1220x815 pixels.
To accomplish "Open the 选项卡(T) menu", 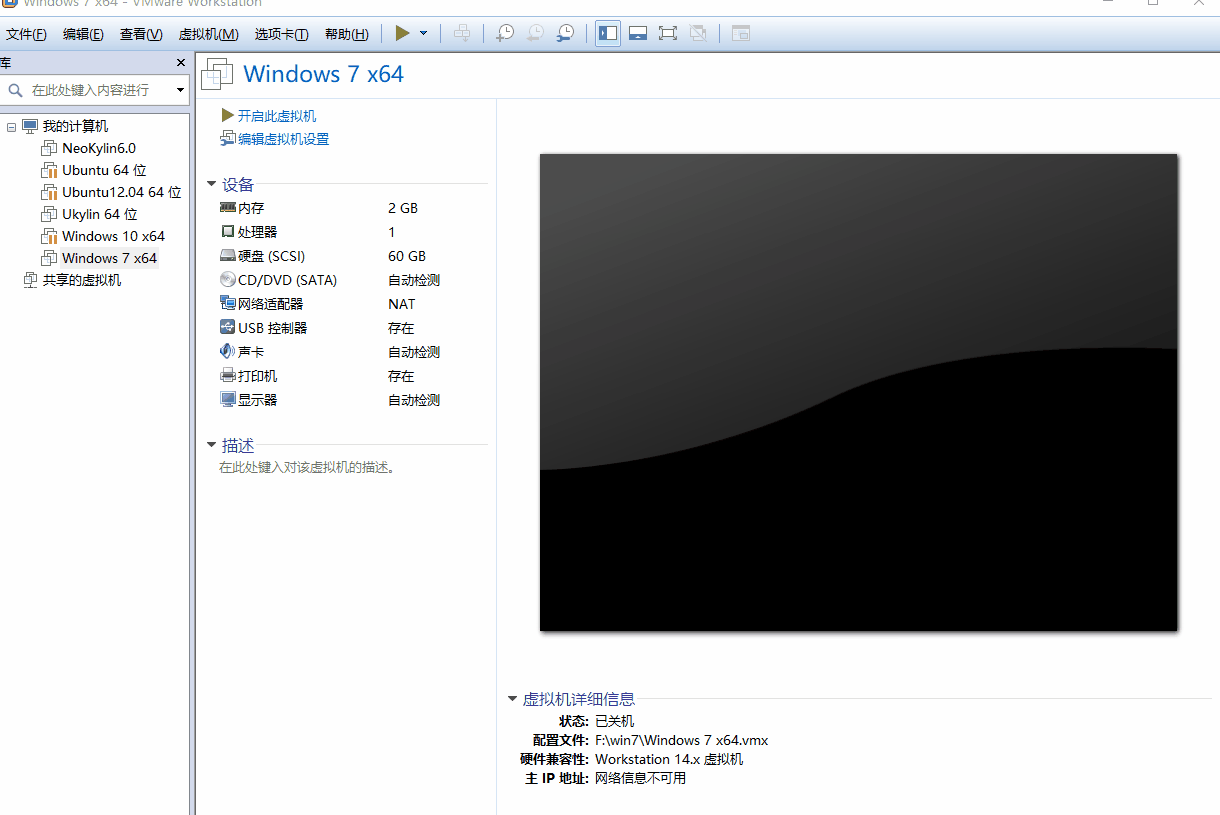I will pyautogui.click(x=281, y=34).
